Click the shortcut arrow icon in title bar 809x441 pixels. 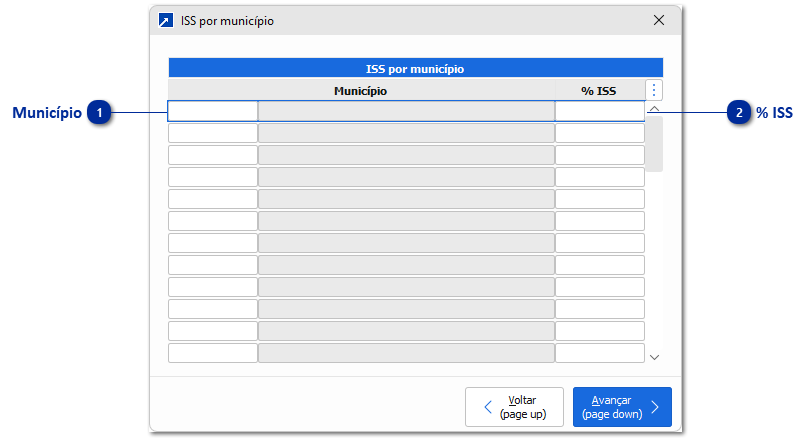[166, 20]
